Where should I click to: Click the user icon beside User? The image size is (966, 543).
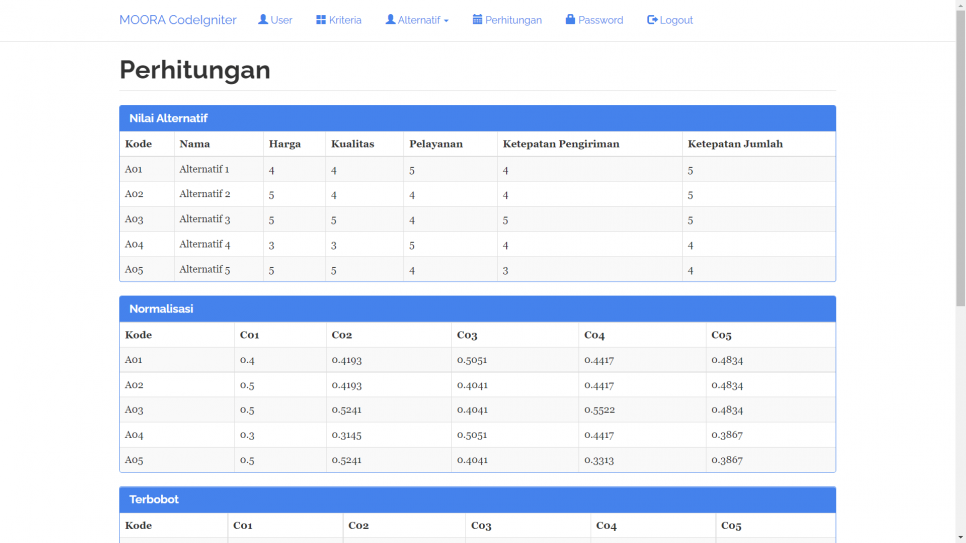pos(263,20)
